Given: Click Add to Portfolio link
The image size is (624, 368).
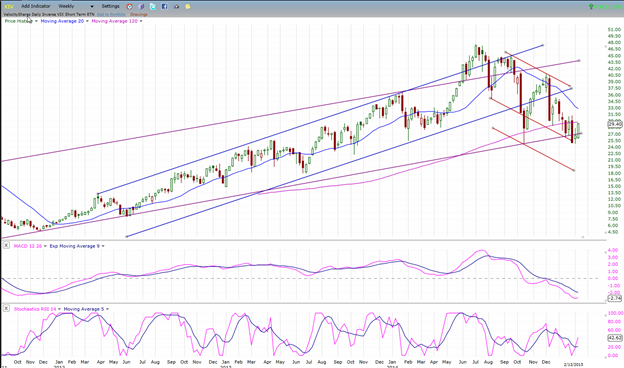Looking at the screenshot, I should coord(111,14).
